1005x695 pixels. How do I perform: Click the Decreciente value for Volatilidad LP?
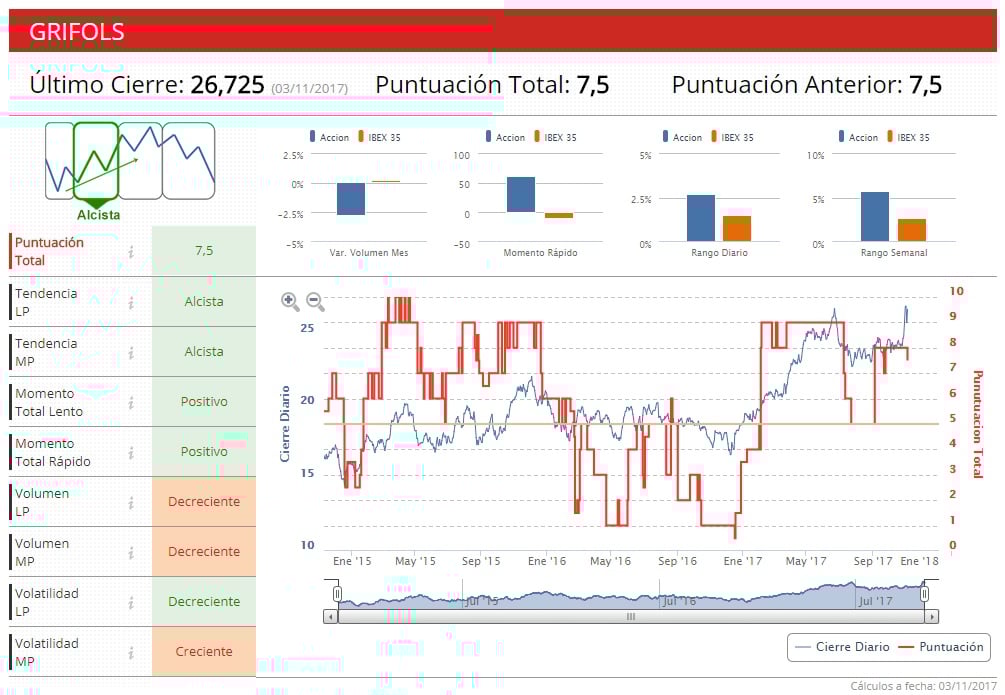tap(204, 601)
